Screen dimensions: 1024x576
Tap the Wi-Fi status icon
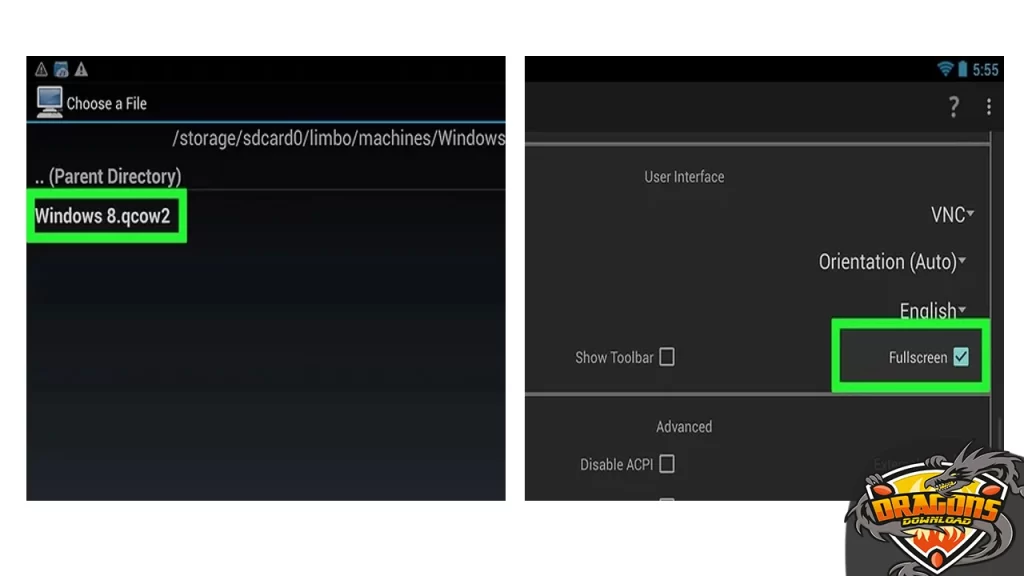pyautogui.click(x=944, y=69)
